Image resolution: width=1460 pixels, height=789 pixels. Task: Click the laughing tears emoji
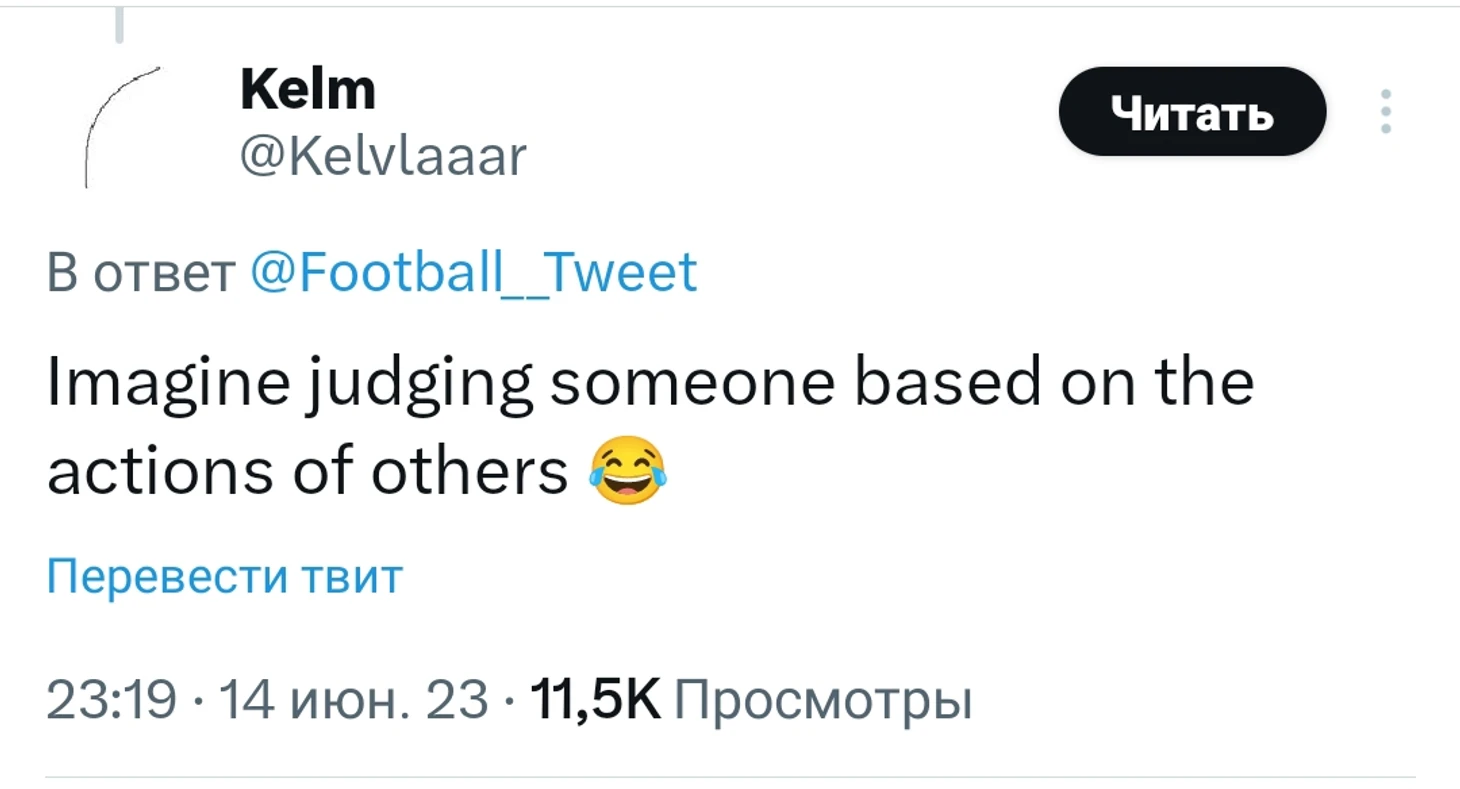click(x=629, y=470)
